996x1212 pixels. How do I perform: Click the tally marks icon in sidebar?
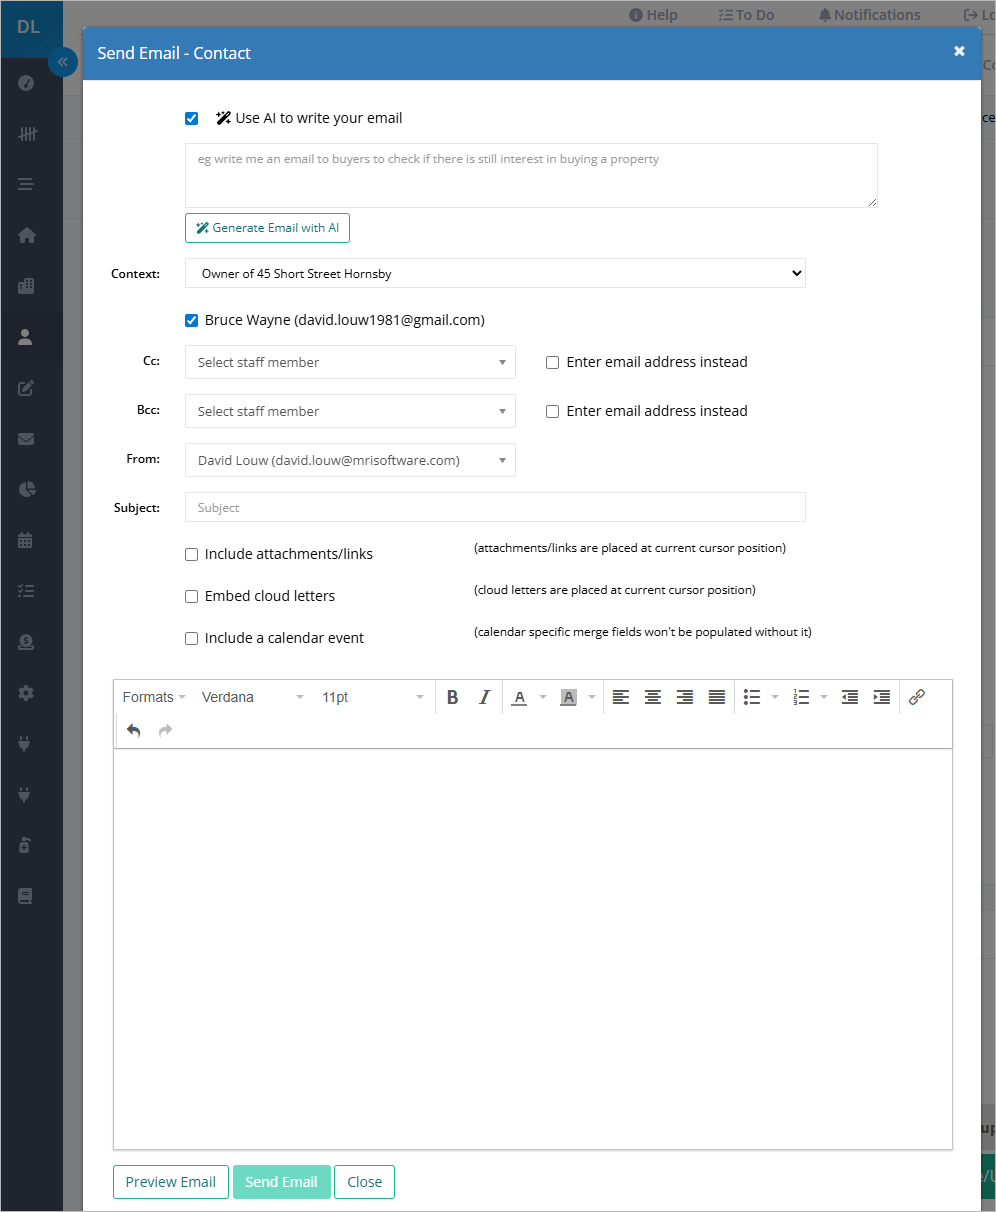click(x=27, y=134)
